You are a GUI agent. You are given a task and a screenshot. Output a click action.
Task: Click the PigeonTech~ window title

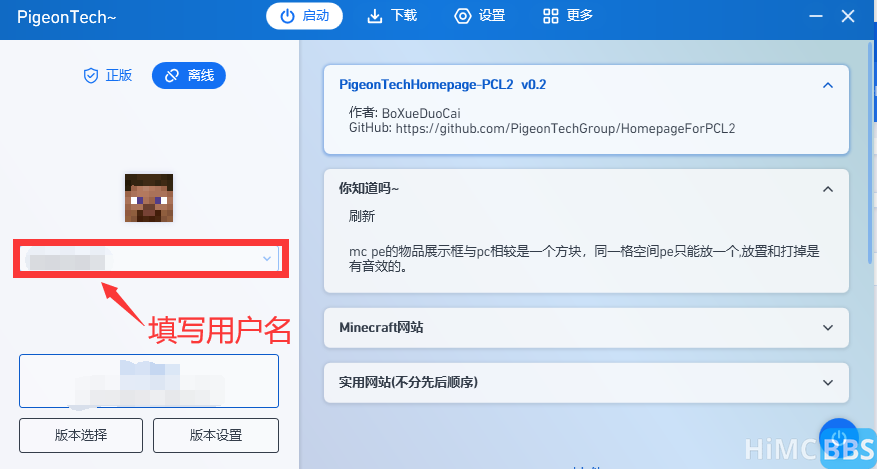click(x=67, y=17)
